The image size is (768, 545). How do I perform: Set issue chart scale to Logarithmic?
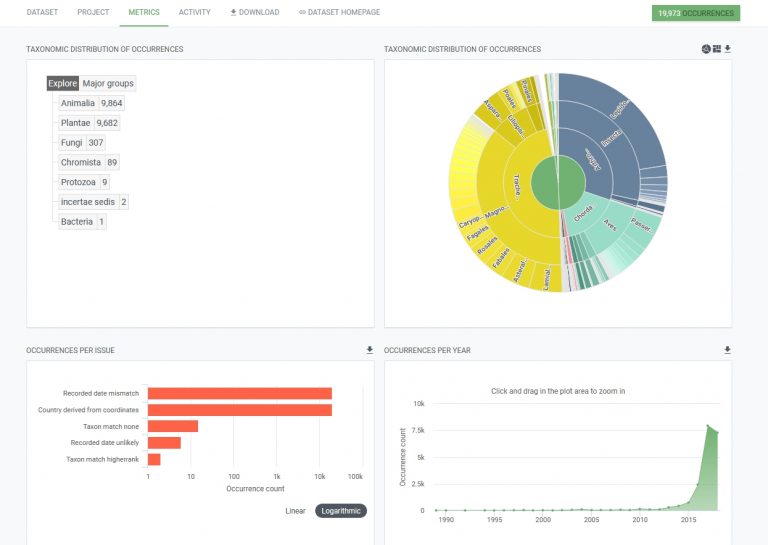pos(341,511)
